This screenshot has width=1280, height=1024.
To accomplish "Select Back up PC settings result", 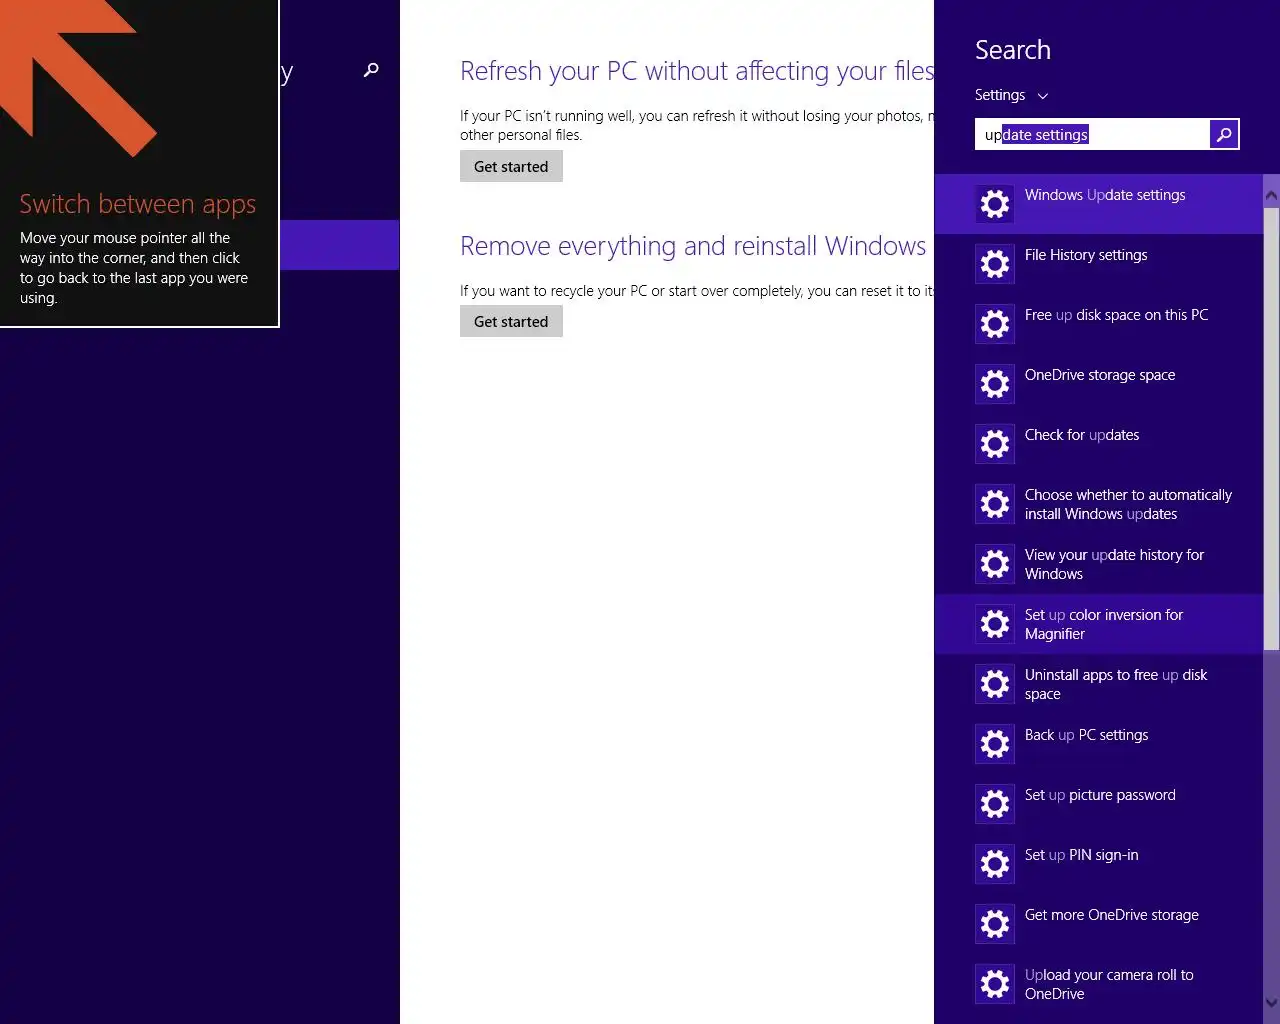I will coord(1099,744).
